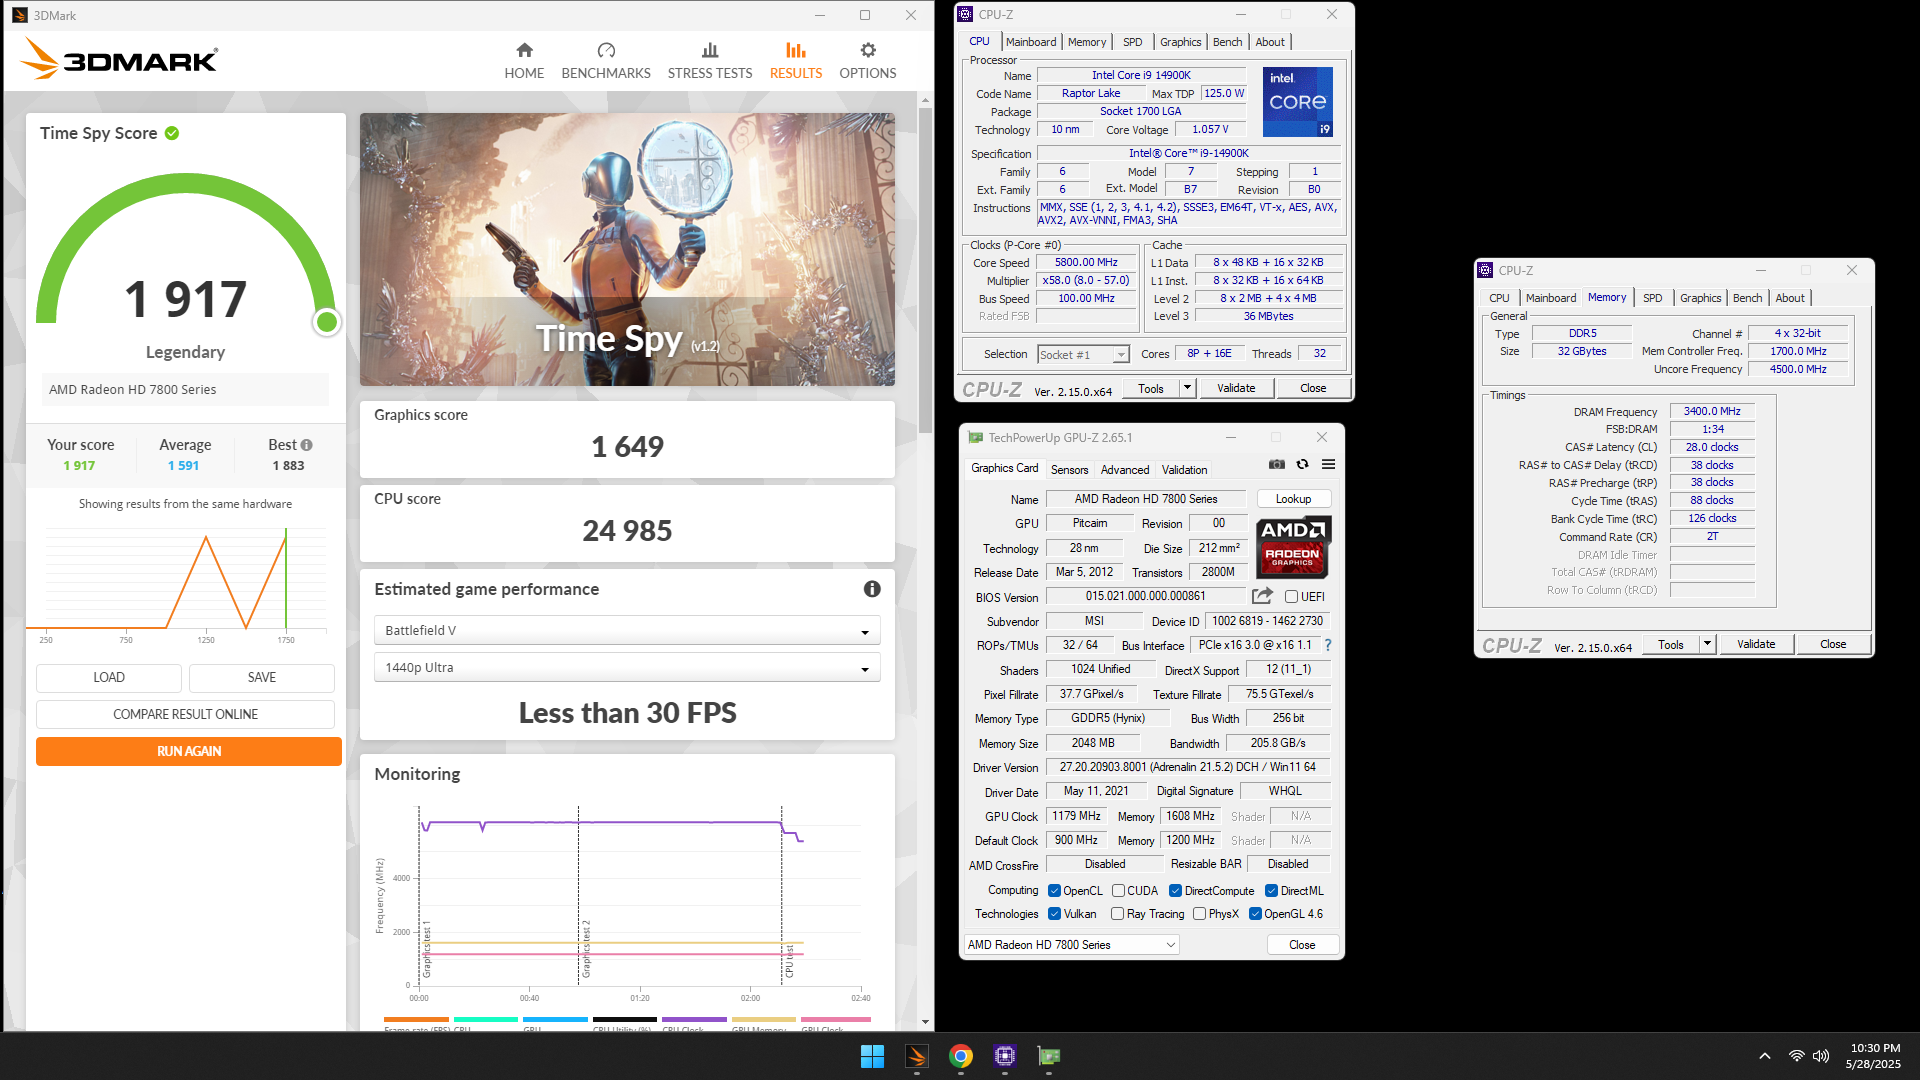Open the OPTIONS gear in 3DMark

click(x=868, y=50)
